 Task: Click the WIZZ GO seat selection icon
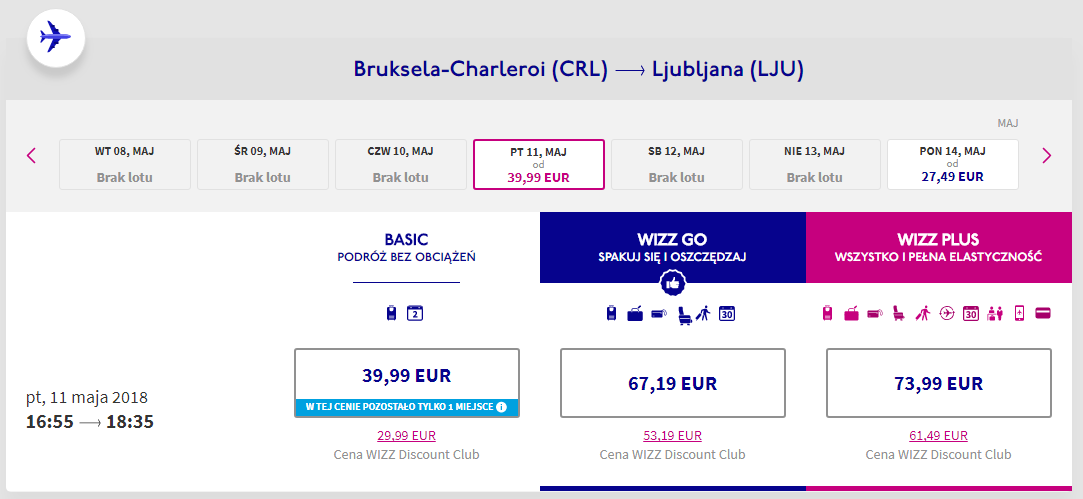(x=685, y=314)
